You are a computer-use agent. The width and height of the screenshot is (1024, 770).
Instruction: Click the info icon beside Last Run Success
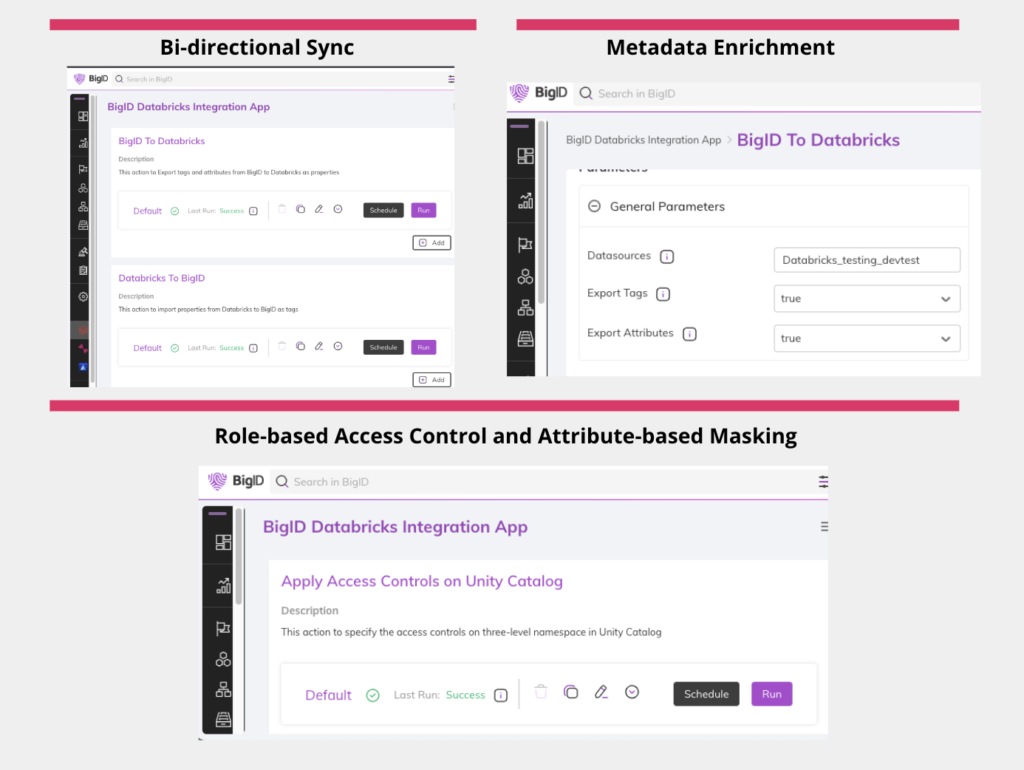tap(501, 694)
